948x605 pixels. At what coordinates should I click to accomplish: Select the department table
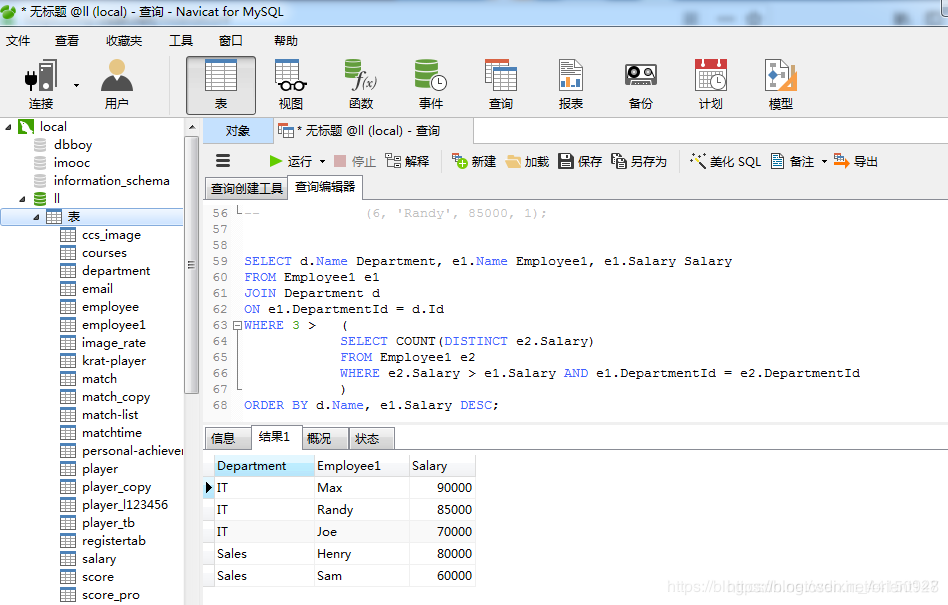coord(115,271)
